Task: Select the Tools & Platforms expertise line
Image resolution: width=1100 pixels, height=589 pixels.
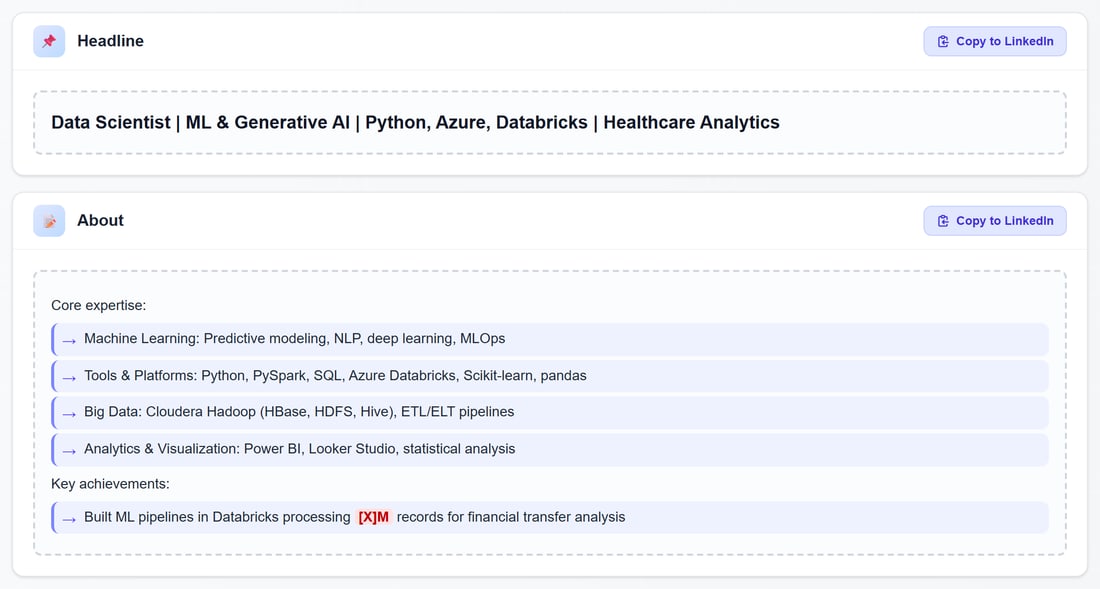Action: click(x=550, y=376)
